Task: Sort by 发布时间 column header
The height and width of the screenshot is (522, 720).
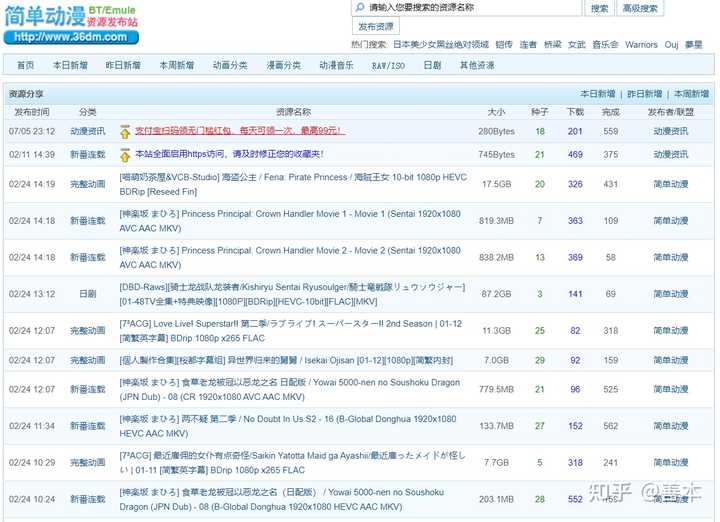Action: [32, 112]
